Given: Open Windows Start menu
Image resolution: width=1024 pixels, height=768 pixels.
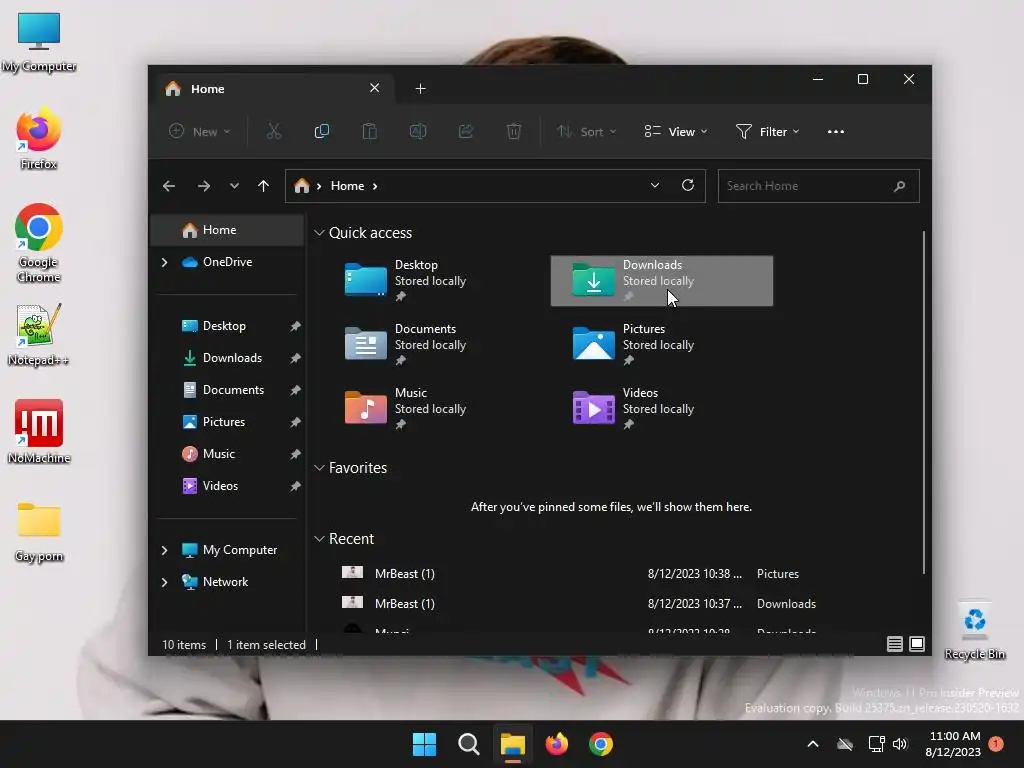Looking at the screenshot, I should pos(424,744).
